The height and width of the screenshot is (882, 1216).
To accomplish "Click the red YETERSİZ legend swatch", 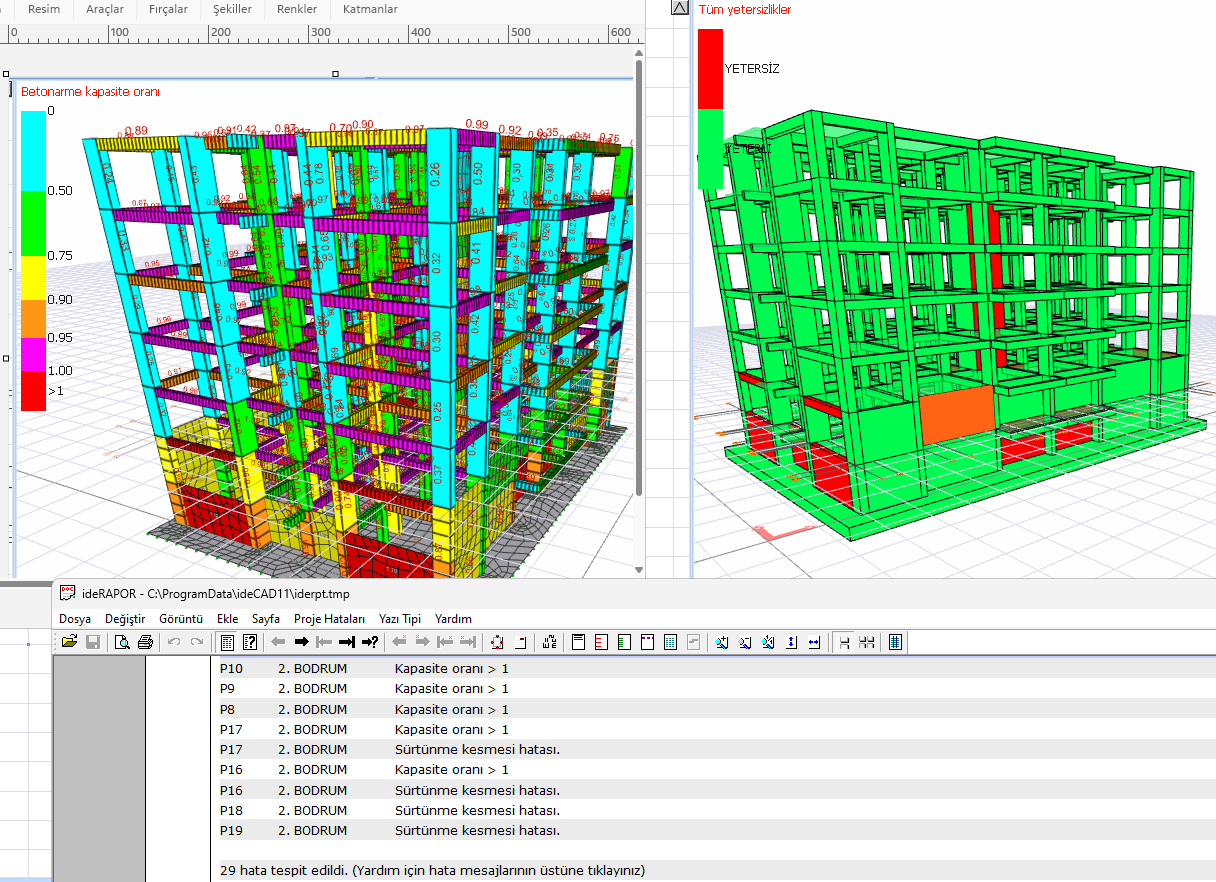I will [x=710, y=67].
